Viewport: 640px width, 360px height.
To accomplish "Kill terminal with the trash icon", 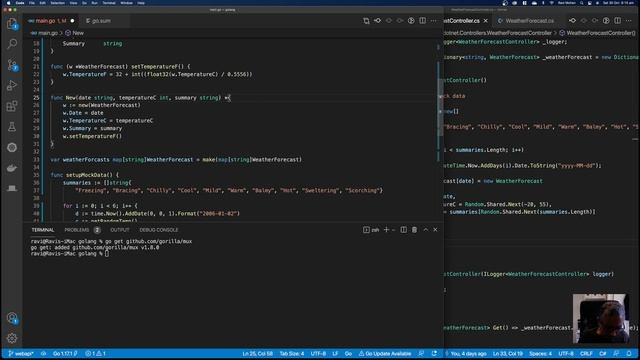I will [x=414, y=230].
